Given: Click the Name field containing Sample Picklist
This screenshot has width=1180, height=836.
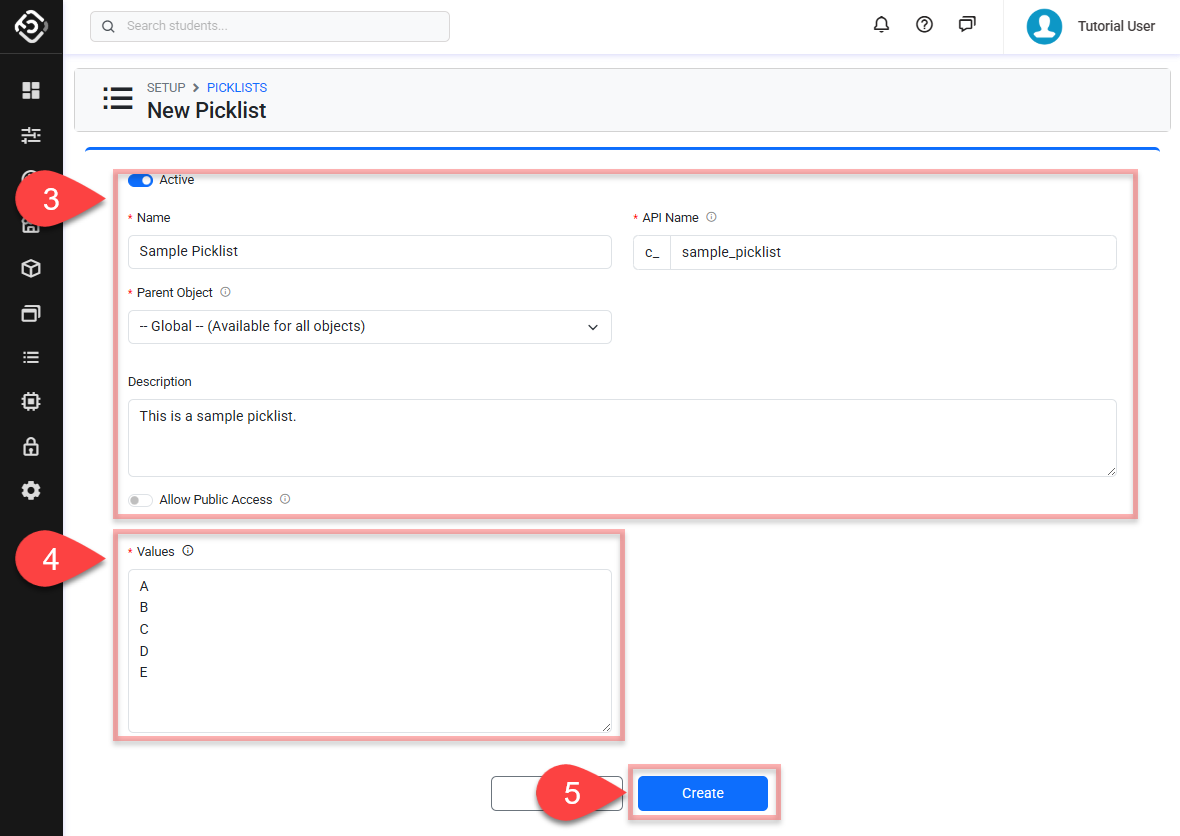Looking at the screenshot, I should click(369, 252).
